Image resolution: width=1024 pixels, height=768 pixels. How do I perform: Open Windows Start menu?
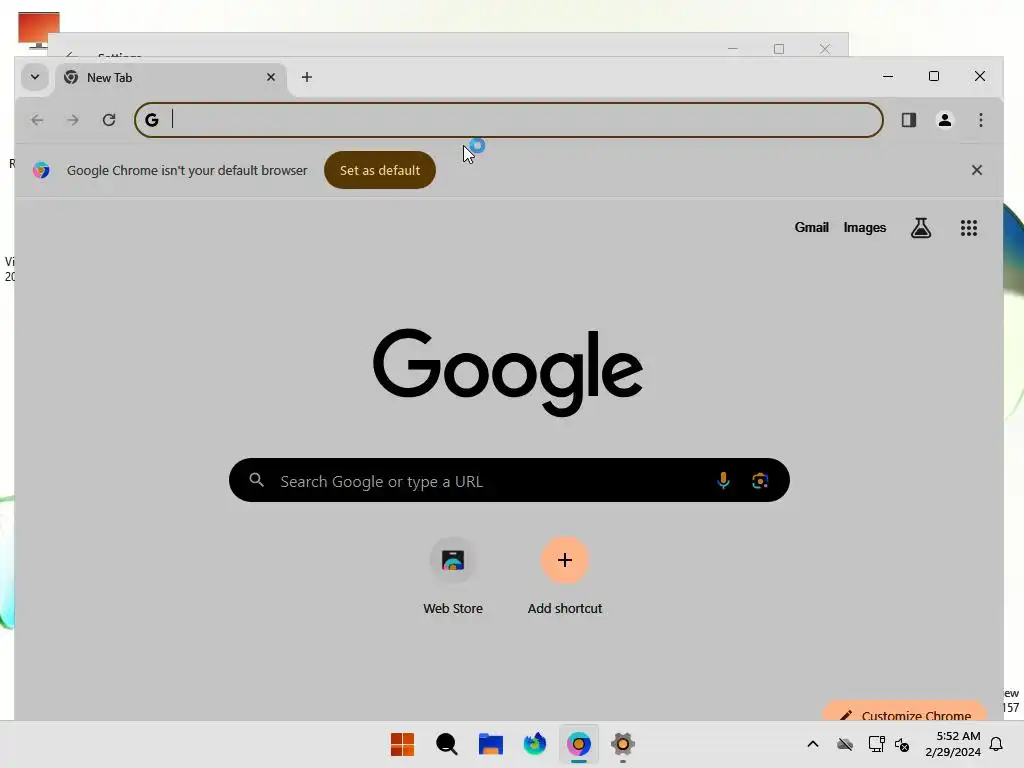click(402, 744)
